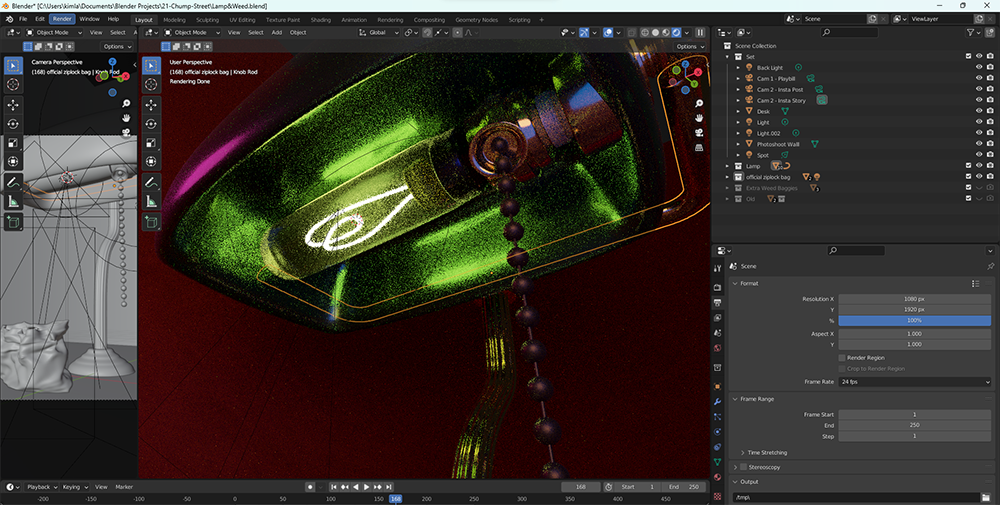Image resolution: width=1000 pixels, height=505 pixels.
Task: Open the outliner filter dropdown
Action: [973, 33]
